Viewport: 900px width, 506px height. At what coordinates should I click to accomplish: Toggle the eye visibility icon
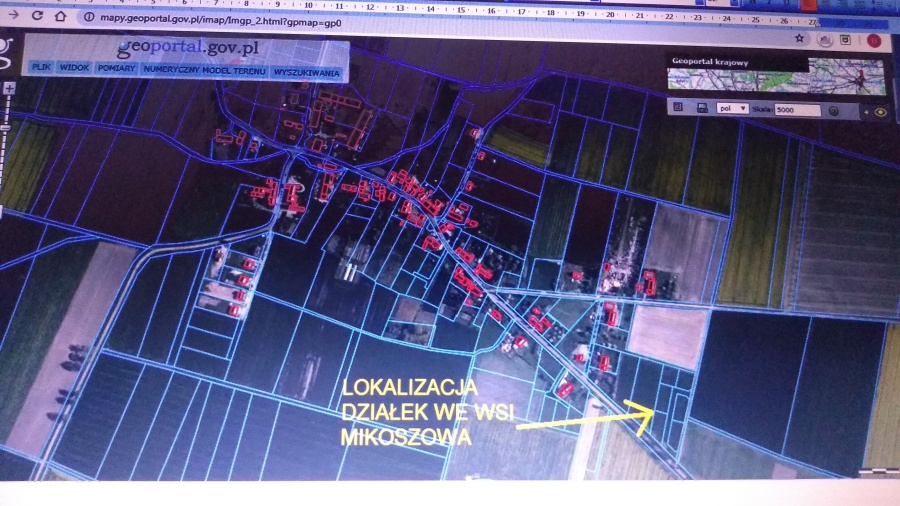(881, 112)
